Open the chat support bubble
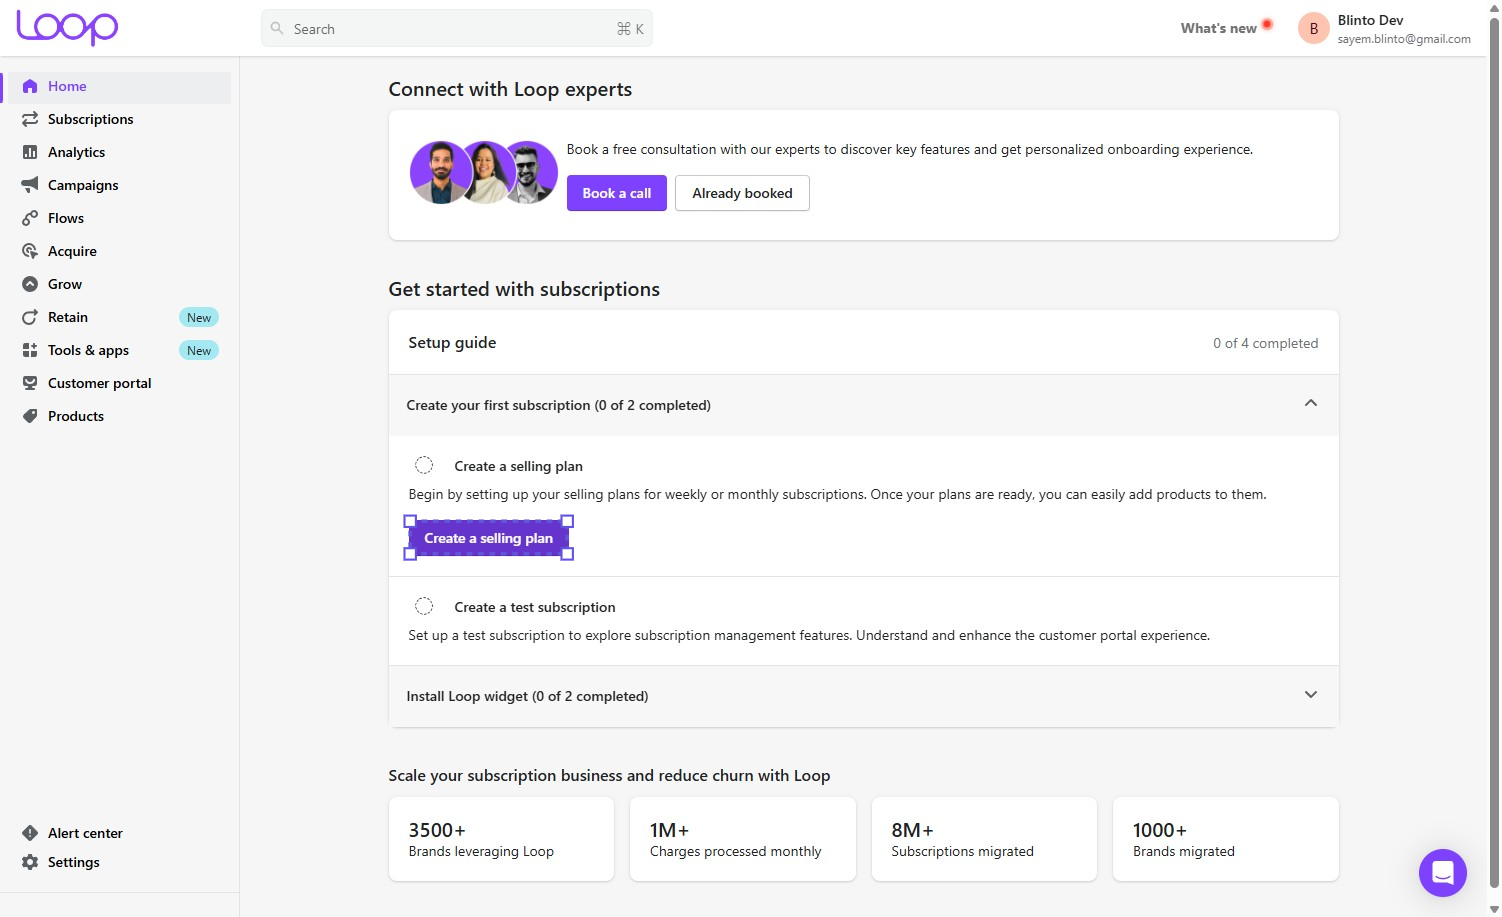Screen dimensions: 1502x917 click(x=1442, y=873)
